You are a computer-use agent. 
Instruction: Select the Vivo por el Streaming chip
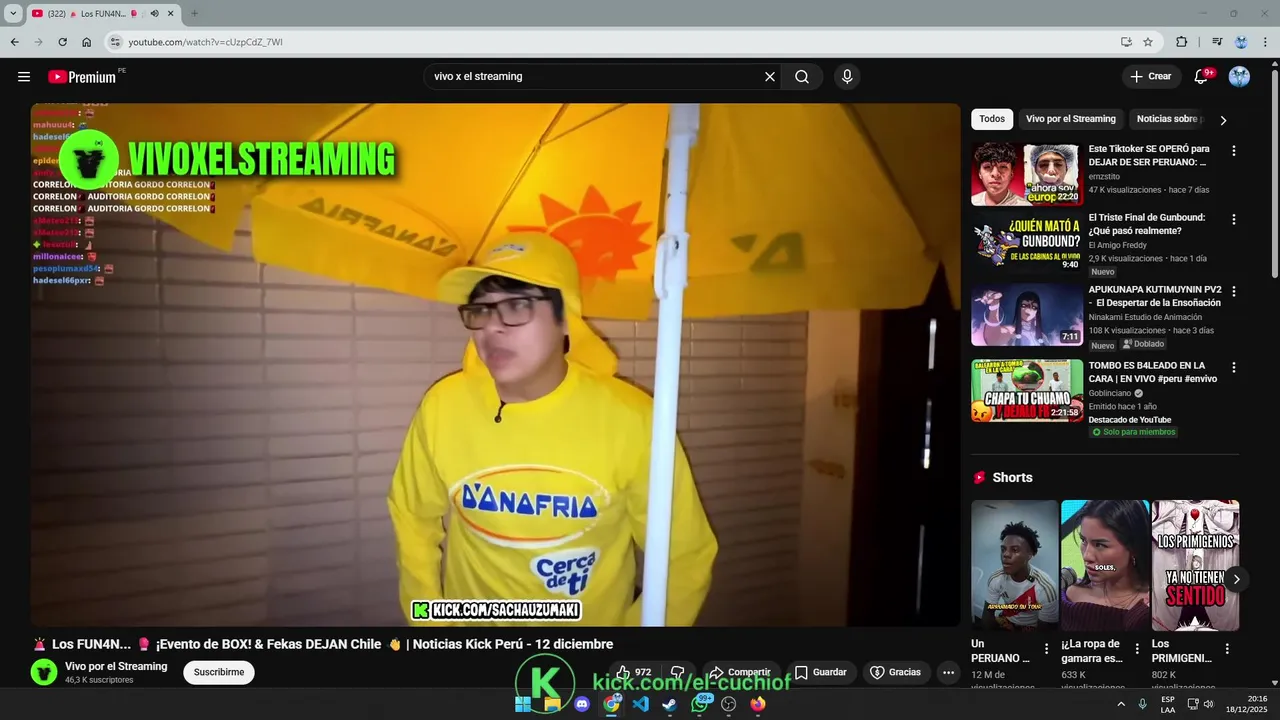(1070, 119)
